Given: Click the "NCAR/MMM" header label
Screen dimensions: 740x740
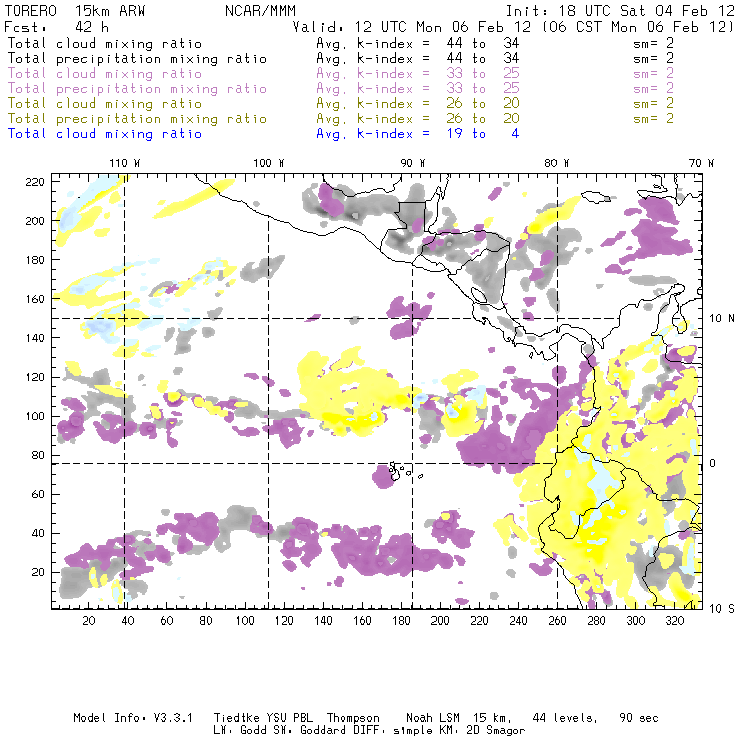Looking at the screenshot, I should [x=260, y=11].
